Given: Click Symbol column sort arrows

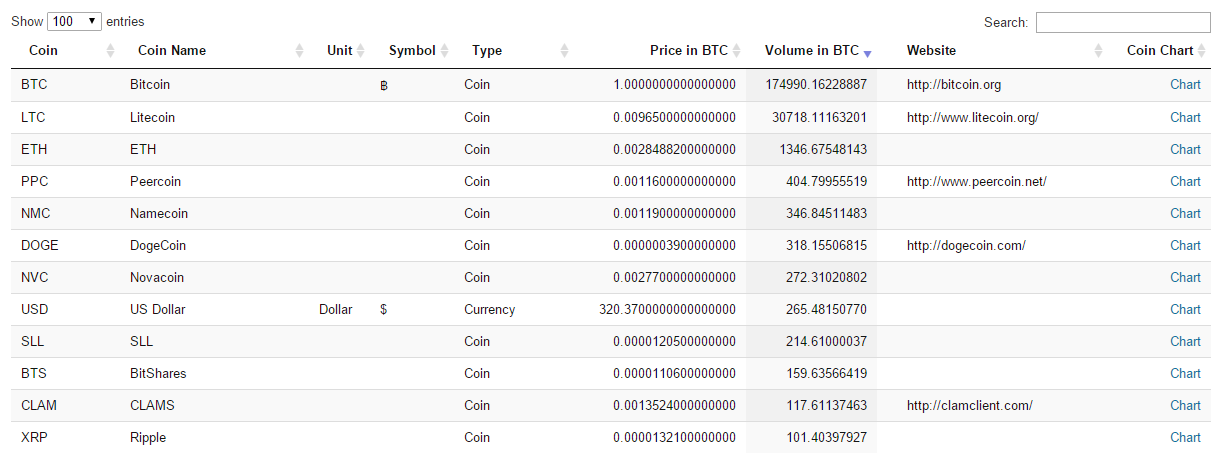Looking at the screenshot, I should (x=445, y=50).
